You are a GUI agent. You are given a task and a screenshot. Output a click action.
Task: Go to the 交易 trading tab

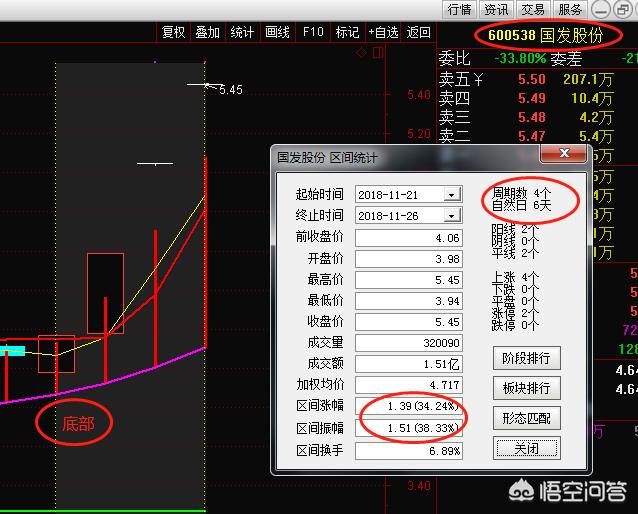[533, 9]
